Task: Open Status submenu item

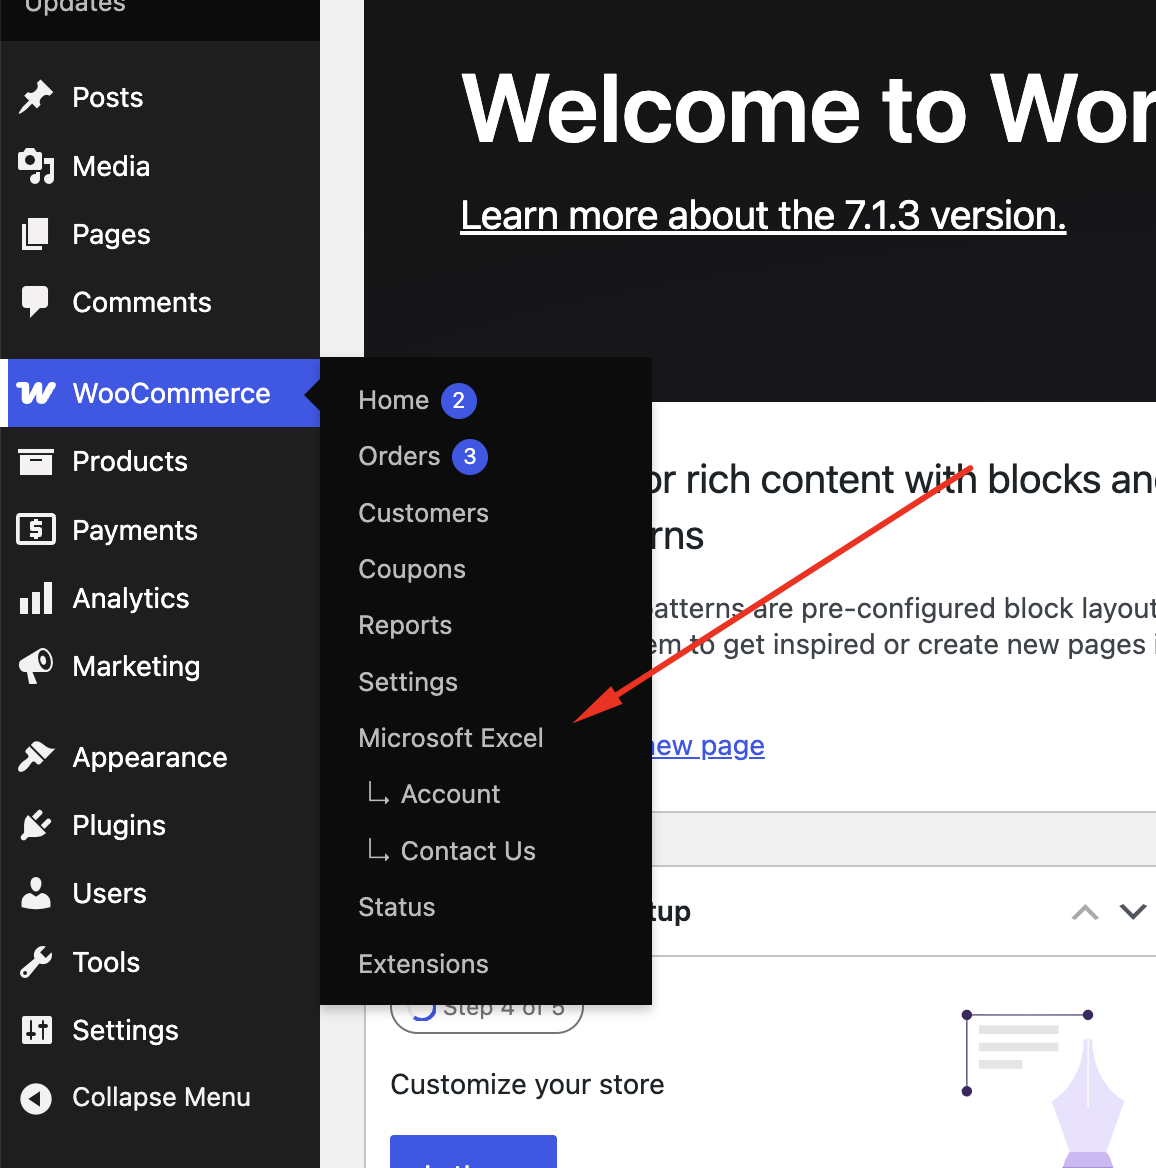Action: coord(396,907)
